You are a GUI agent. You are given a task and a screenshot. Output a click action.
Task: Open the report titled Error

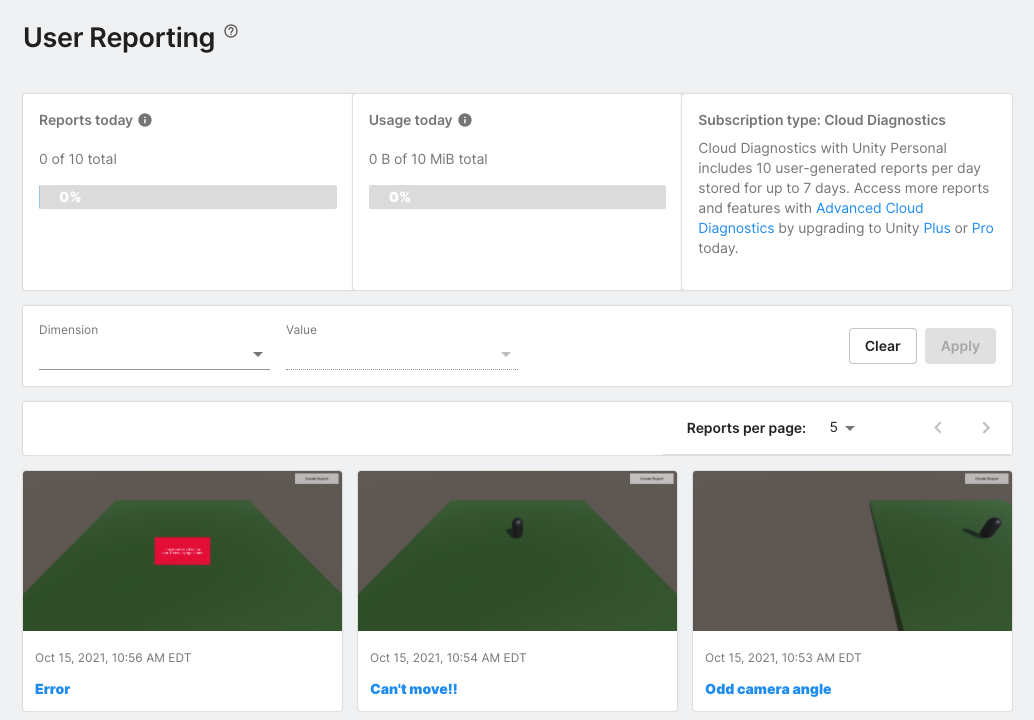click(x=53, y=689)
